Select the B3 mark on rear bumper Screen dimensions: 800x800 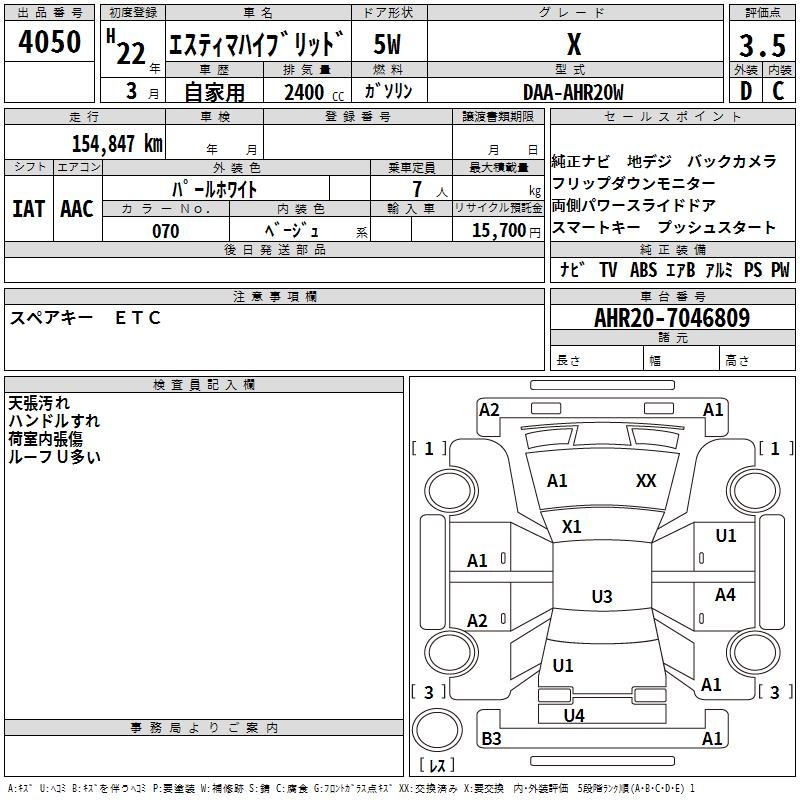click(x=491, y=738)
